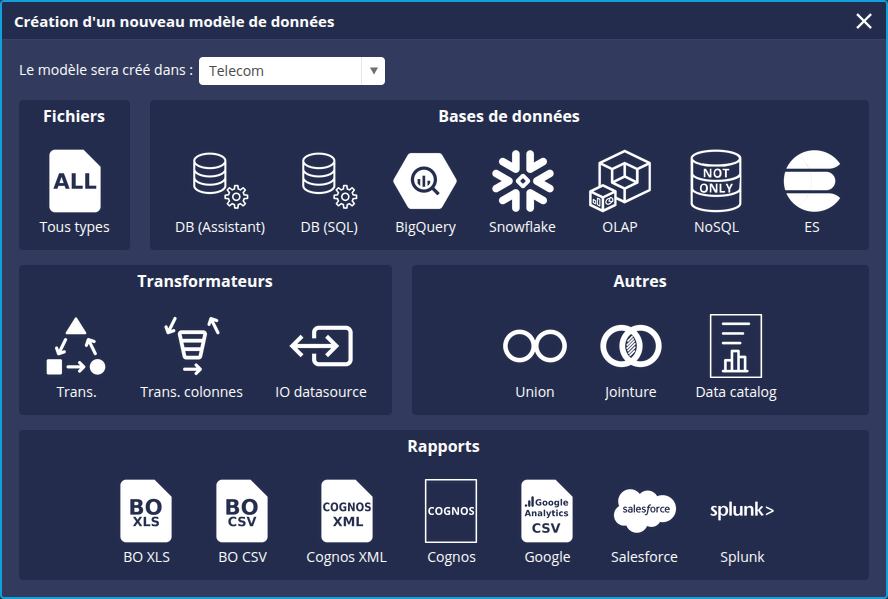Open the Telecom project dropdown
This screenshot has width=888, height=599.
coord(292,71)
